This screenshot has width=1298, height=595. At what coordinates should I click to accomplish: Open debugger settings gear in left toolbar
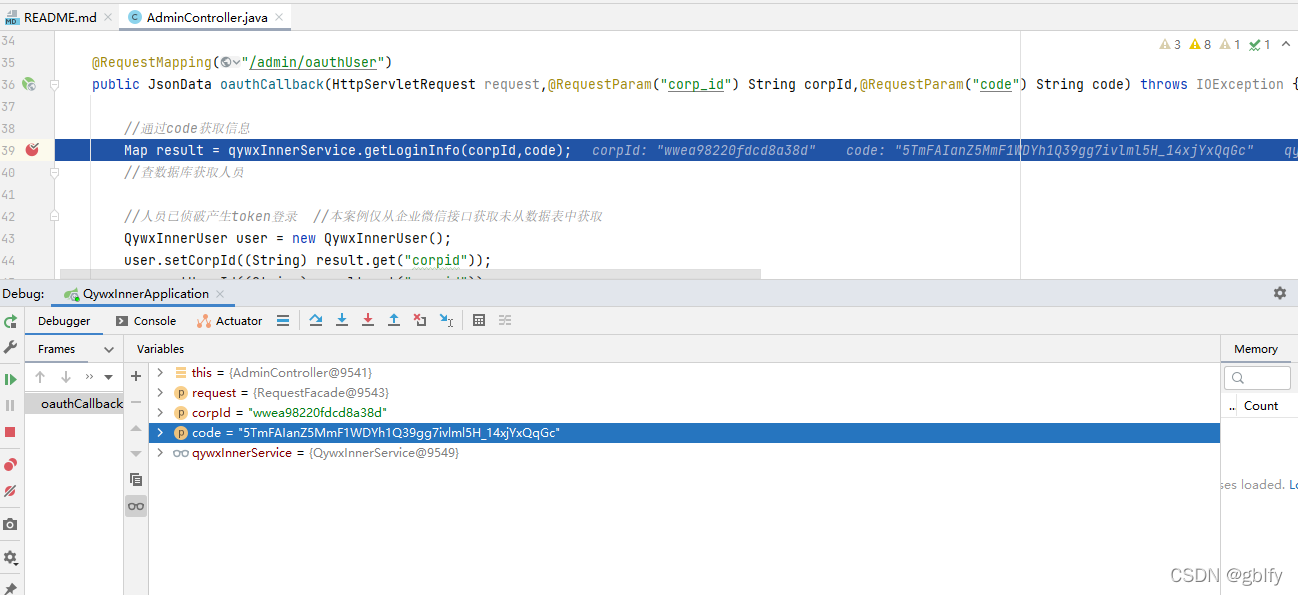pyautogui.click(x=10, y=557)
